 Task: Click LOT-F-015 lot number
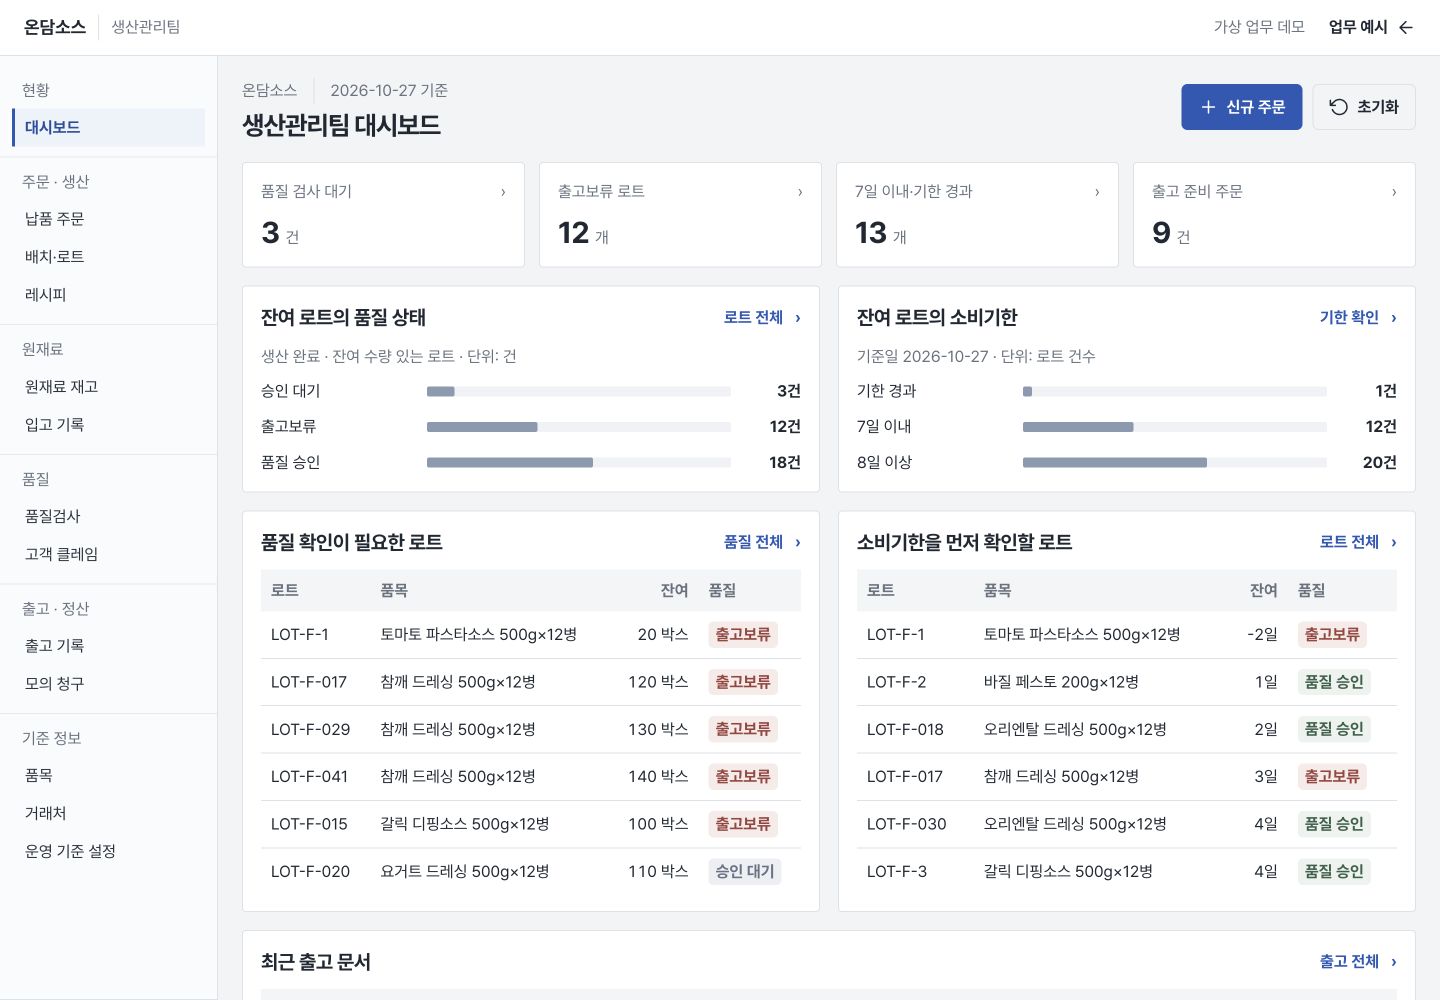click(x=309, y=825)
